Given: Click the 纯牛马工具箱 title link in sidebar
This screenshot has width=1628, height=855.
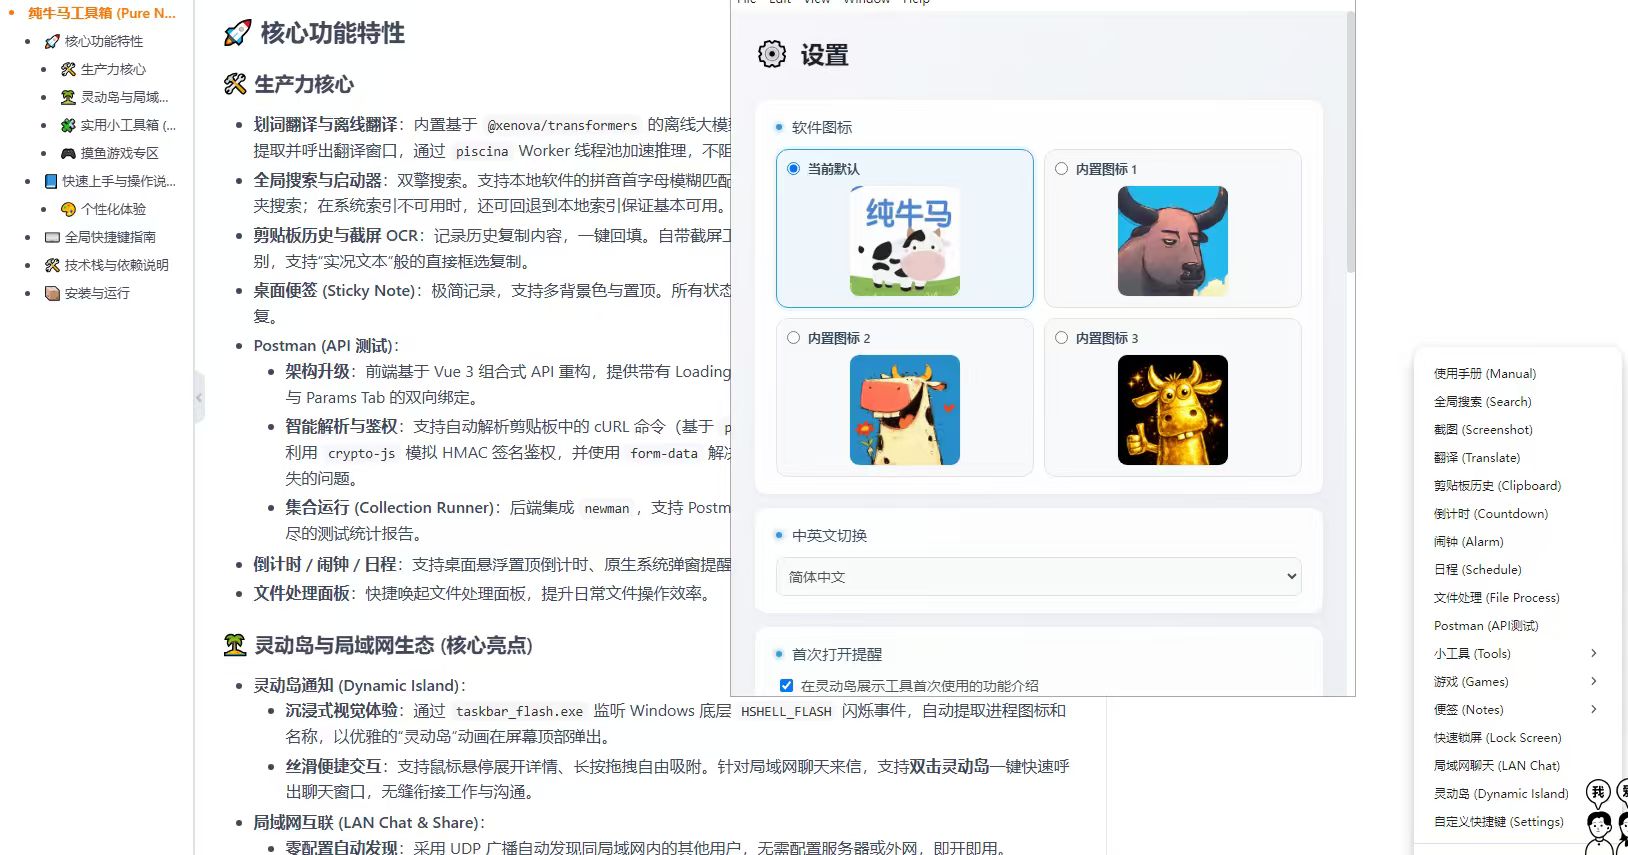Looking at the screenshot, I should (x=101, y=13).
